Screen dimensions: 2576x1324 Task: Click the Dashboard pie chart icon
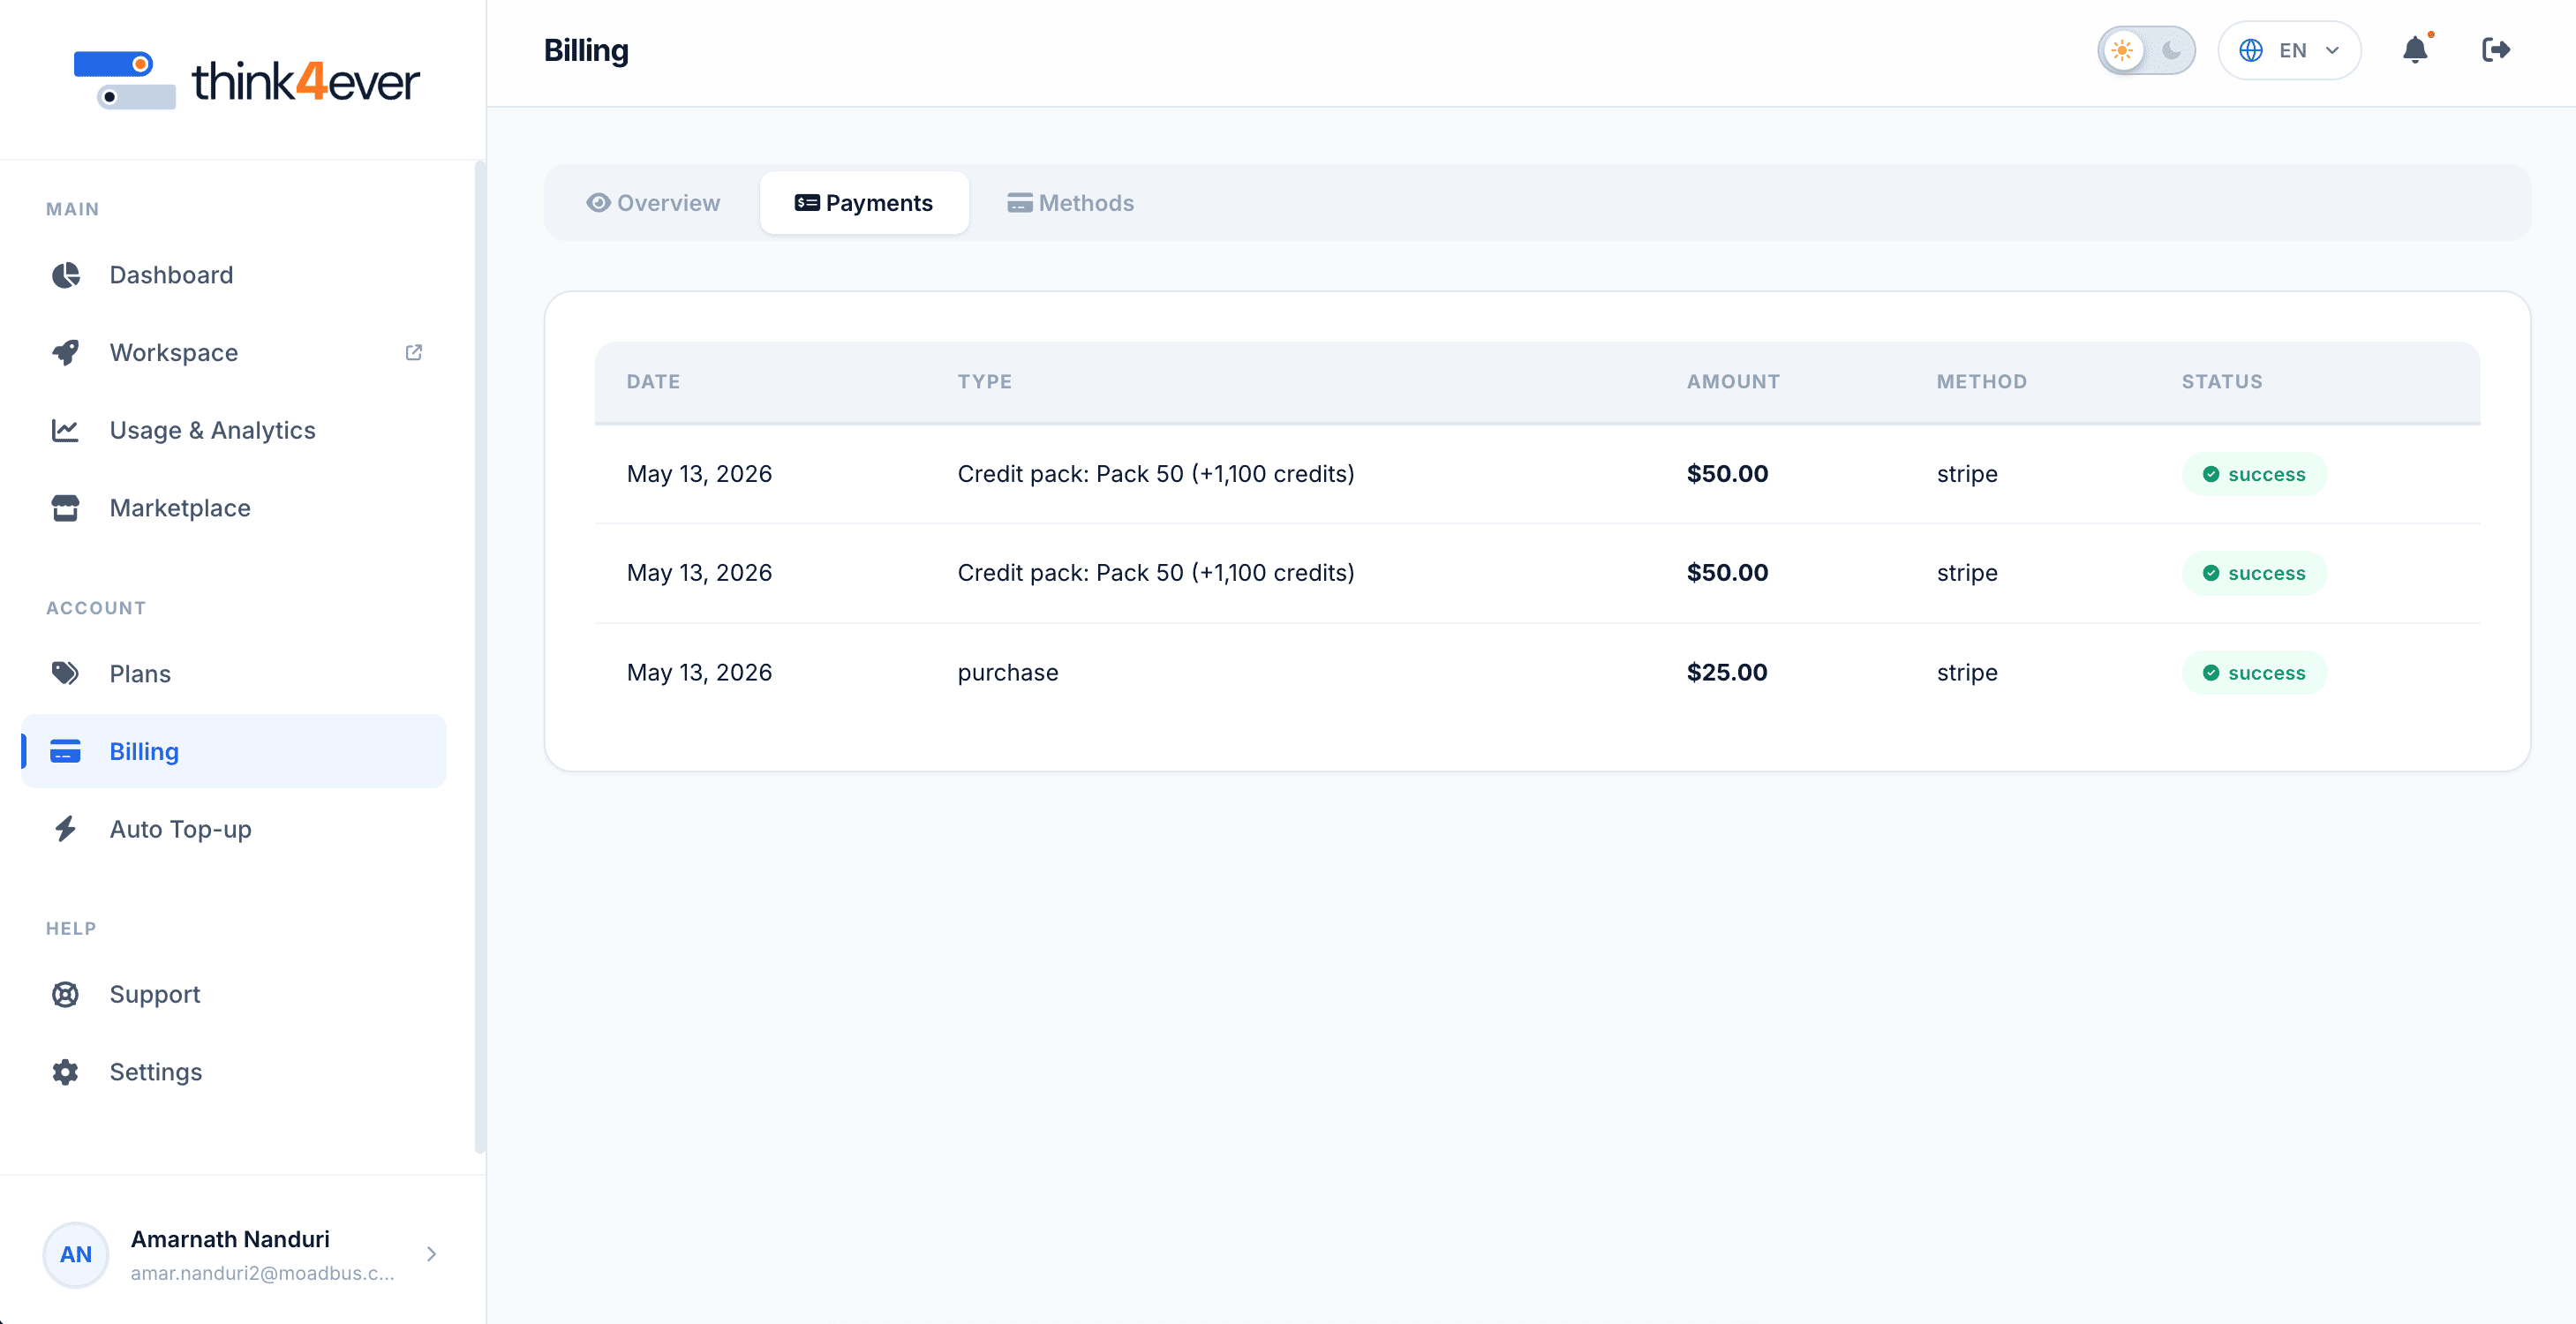(x=66, y=275)
